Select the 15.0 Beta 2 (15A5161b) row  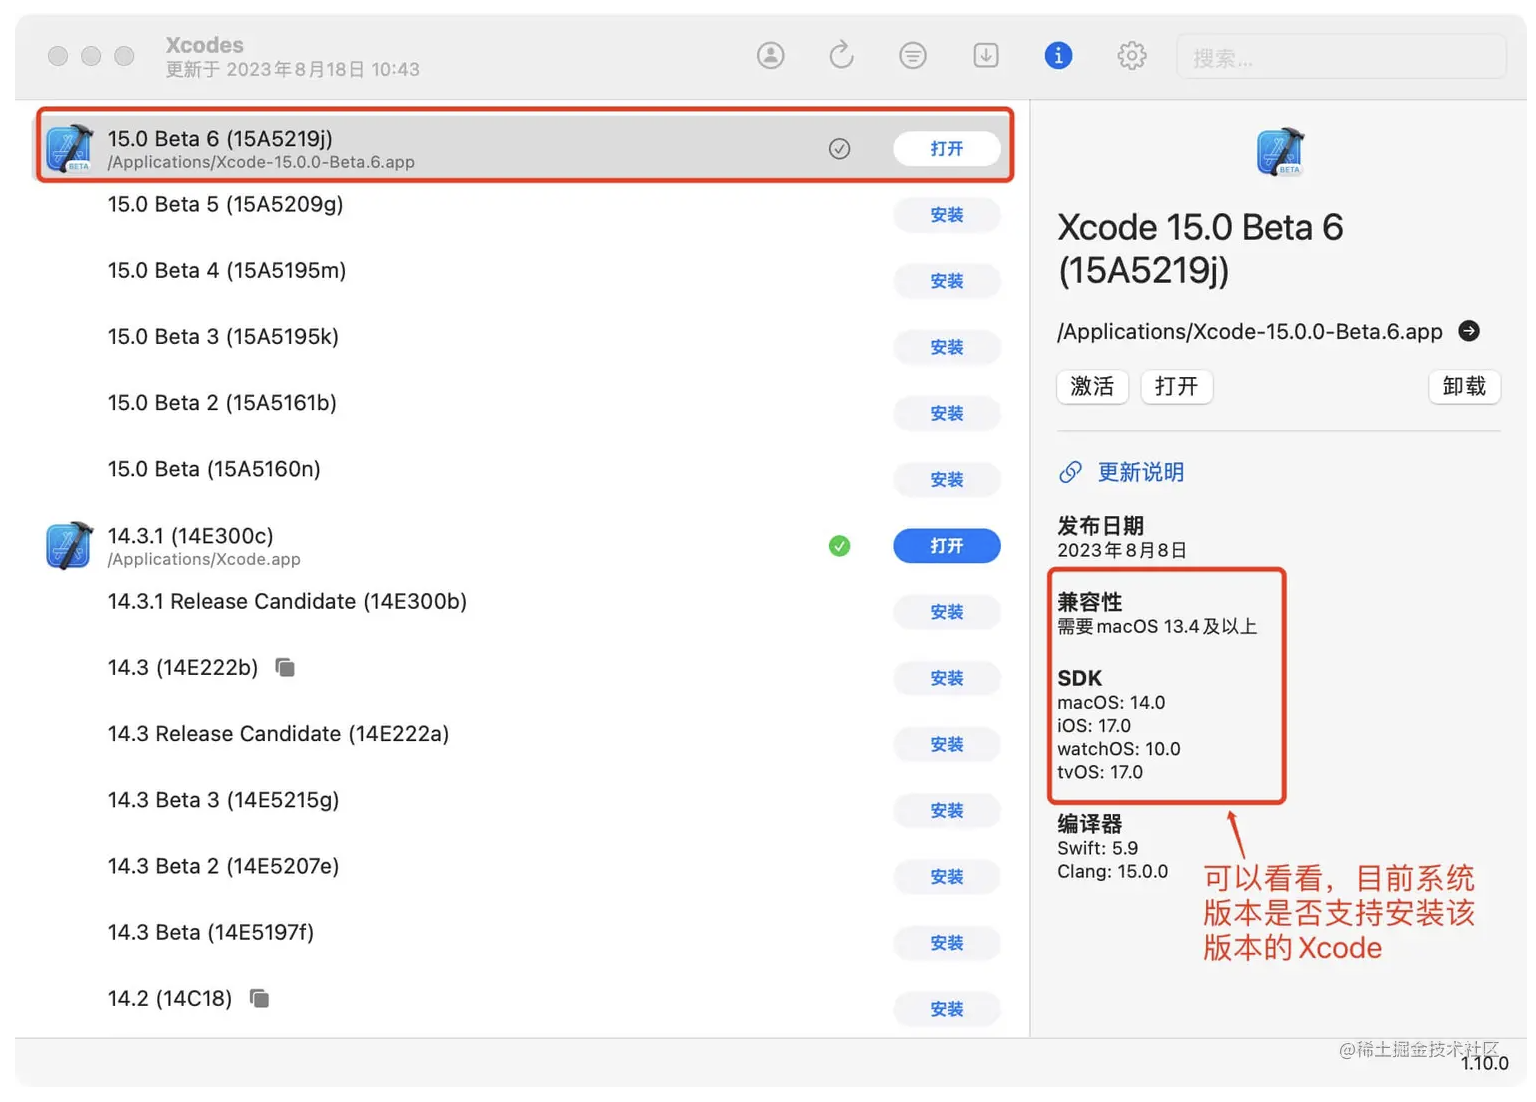click(524, 413)
